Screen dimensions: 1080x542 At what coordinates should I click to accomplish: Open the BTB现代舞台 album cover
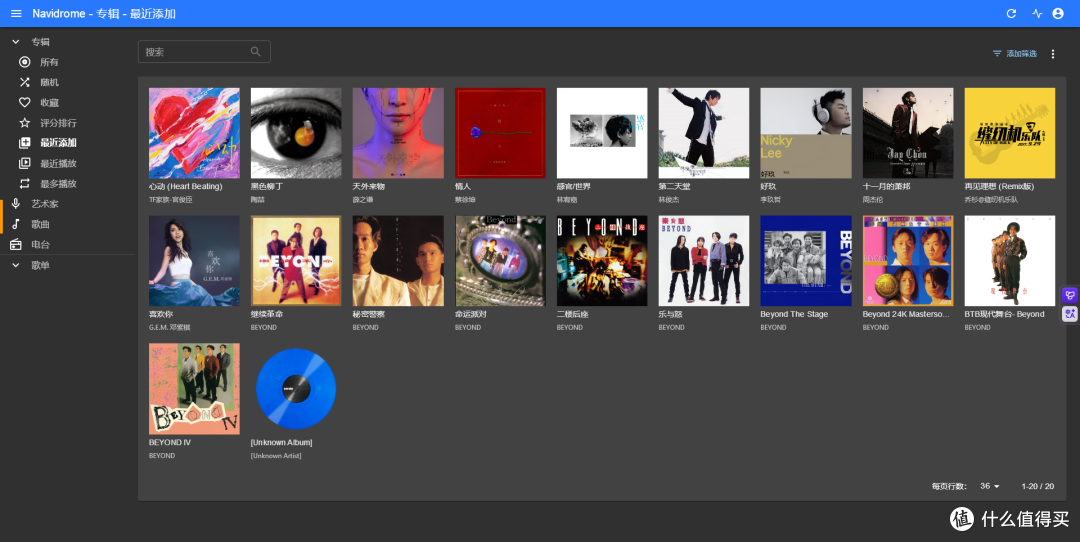pos(1010,261)
